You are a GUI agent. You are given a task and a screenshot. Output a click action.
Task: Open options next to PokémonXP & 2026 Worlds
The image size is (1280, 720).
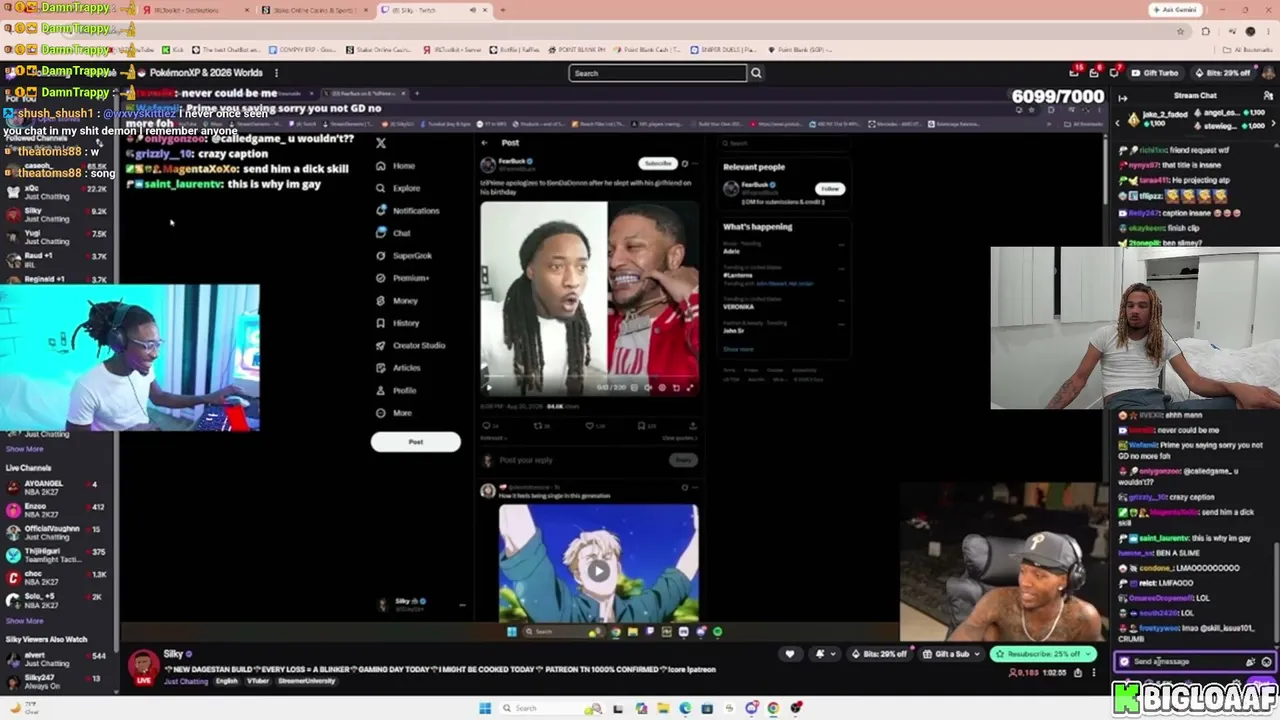coord(276,73)
